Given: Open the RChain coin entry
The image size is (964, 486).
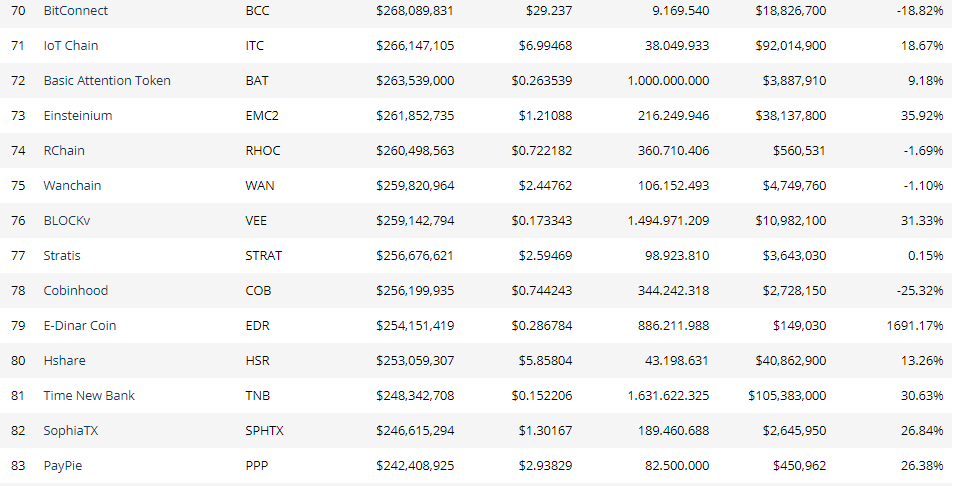Looking at the screenshot, I should click(64, 151).
